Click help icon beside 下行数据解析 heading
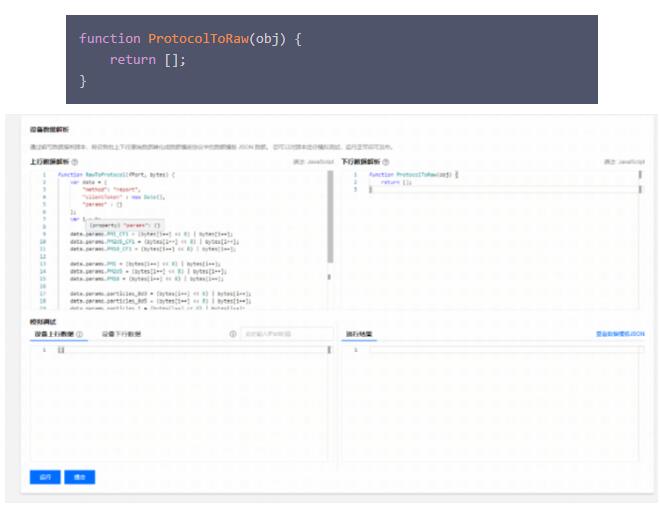The image size is (660, 507). point(386,161)
